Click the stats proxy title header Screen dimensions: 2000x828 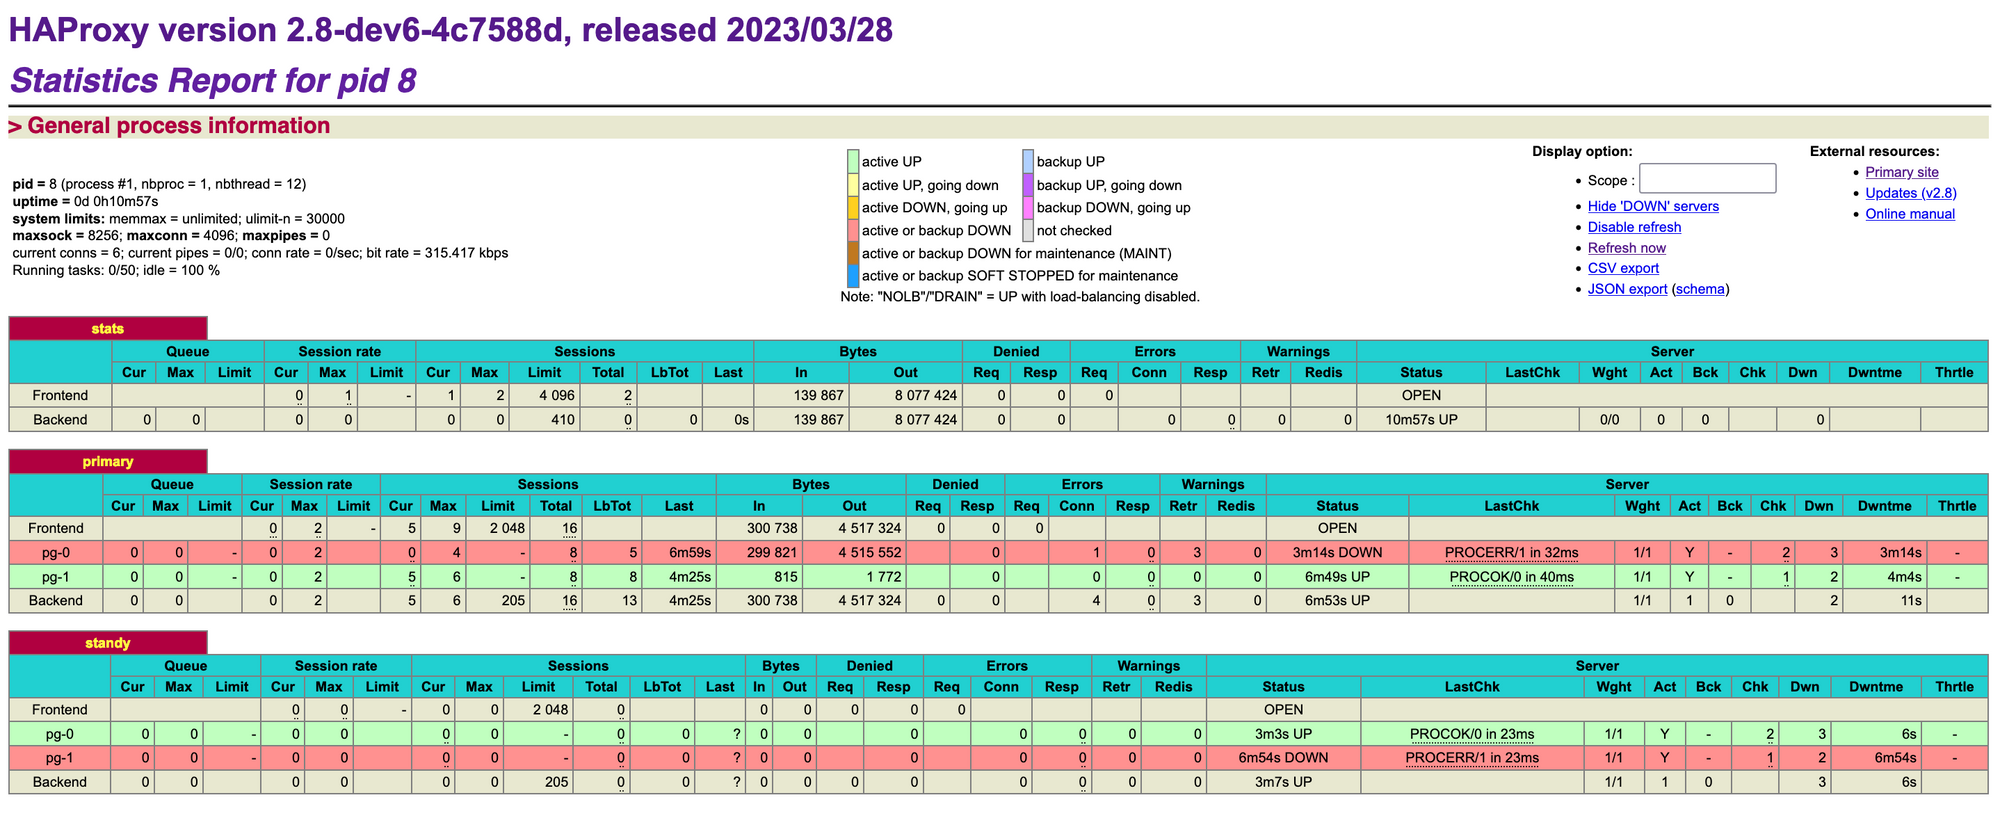[x=108, y=328]
